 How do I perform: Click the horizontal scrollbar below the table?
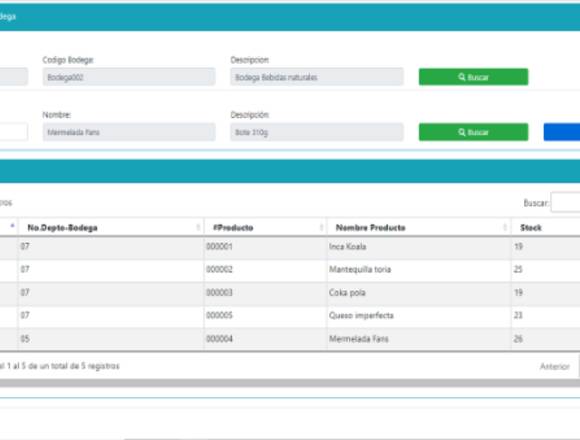290,383
